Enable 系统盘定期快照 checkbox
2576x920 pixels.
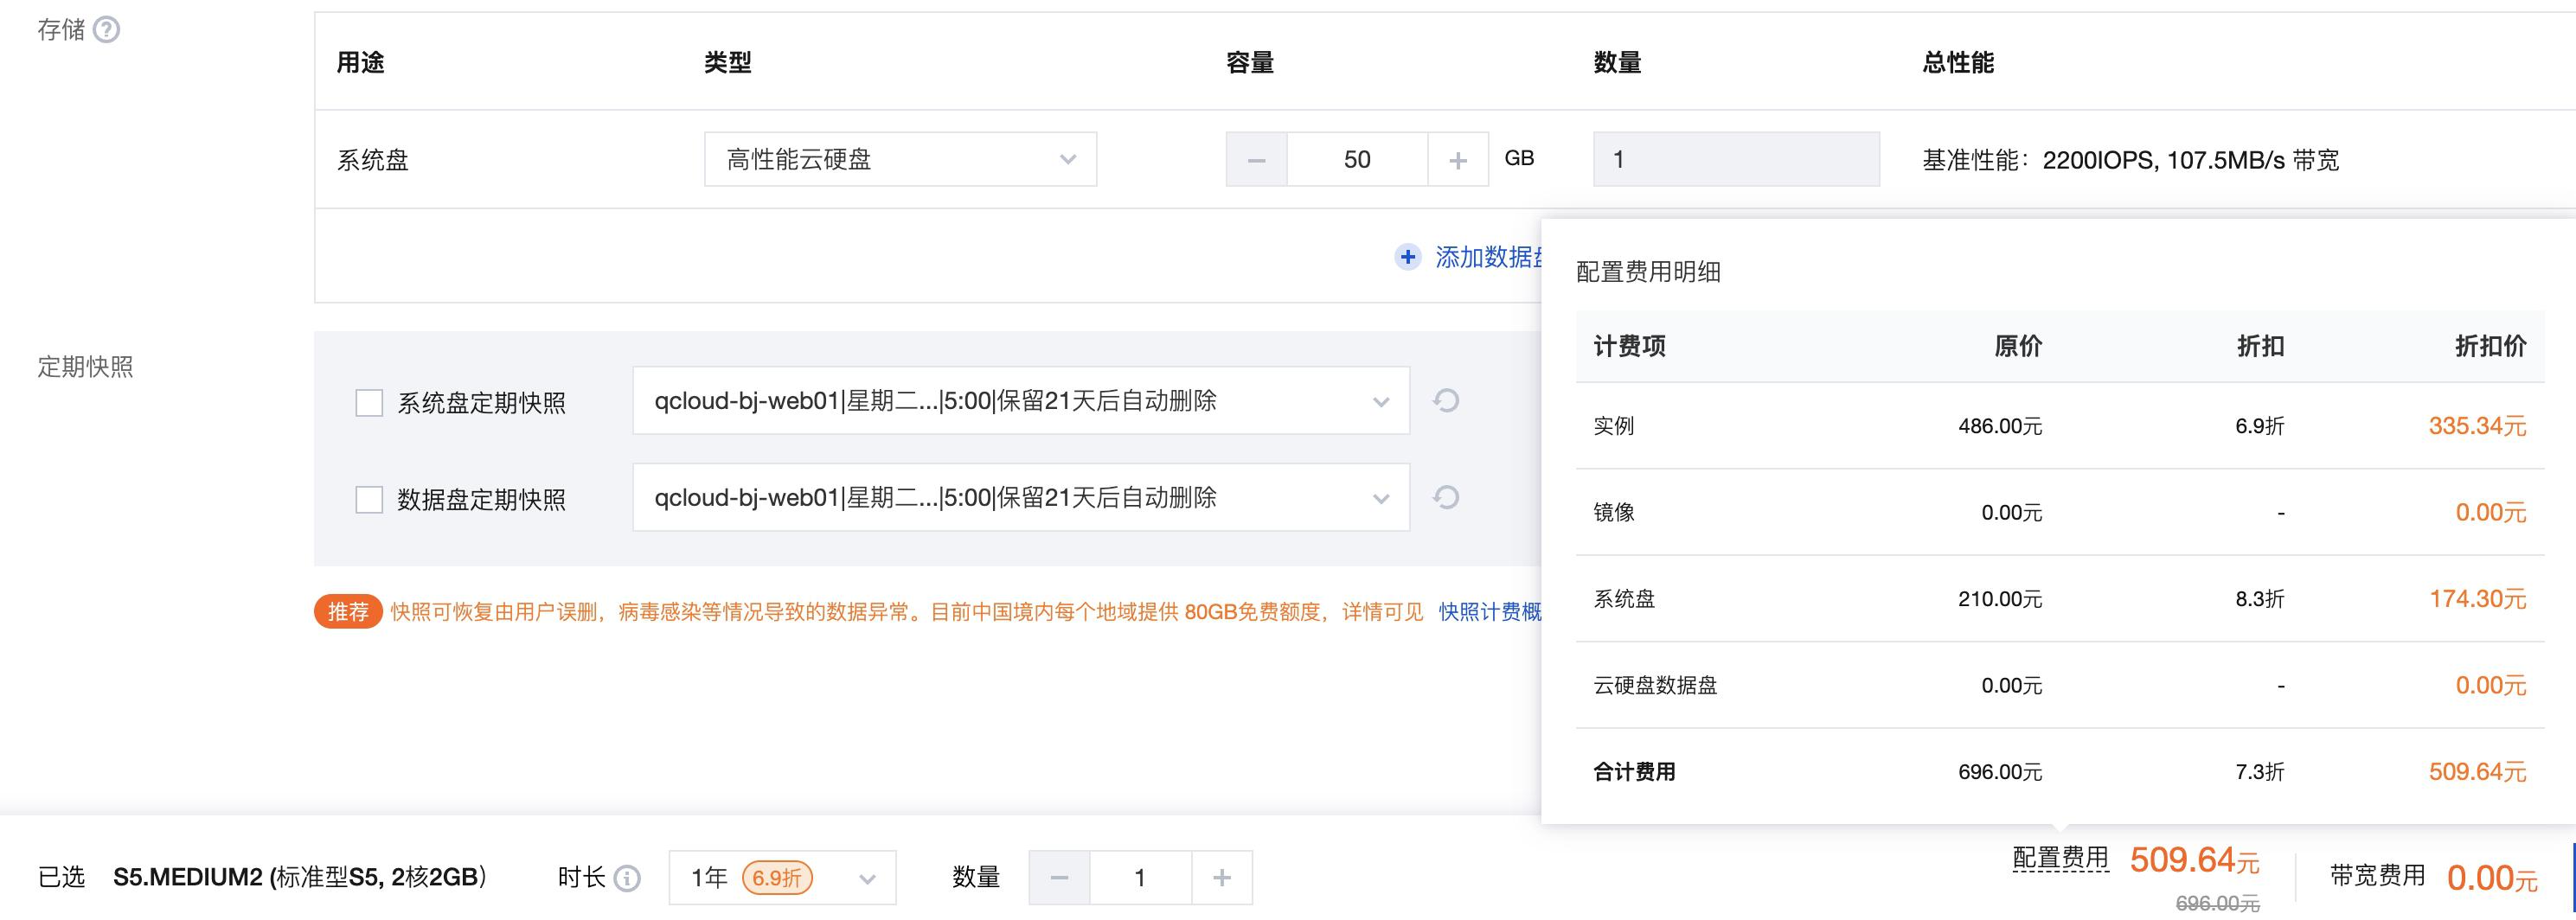click(x=369, y=403)
